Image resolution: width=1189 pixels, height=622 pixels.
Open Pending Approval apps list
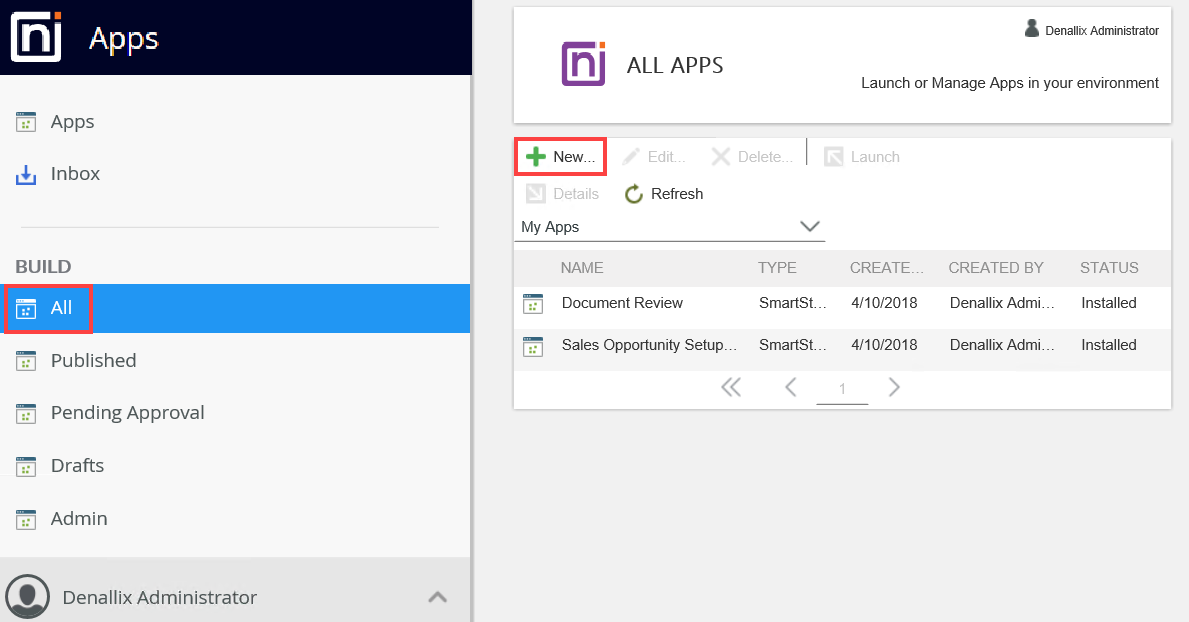(127, 413)
